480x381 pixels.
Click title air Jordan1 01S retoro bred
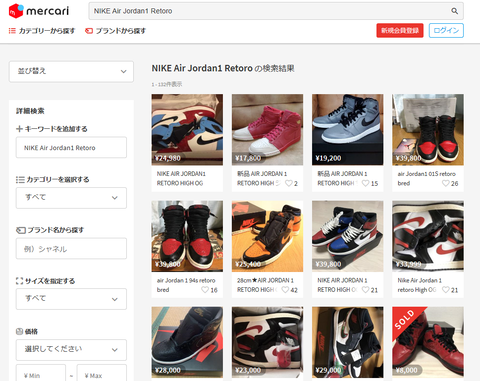coord(426,178)
